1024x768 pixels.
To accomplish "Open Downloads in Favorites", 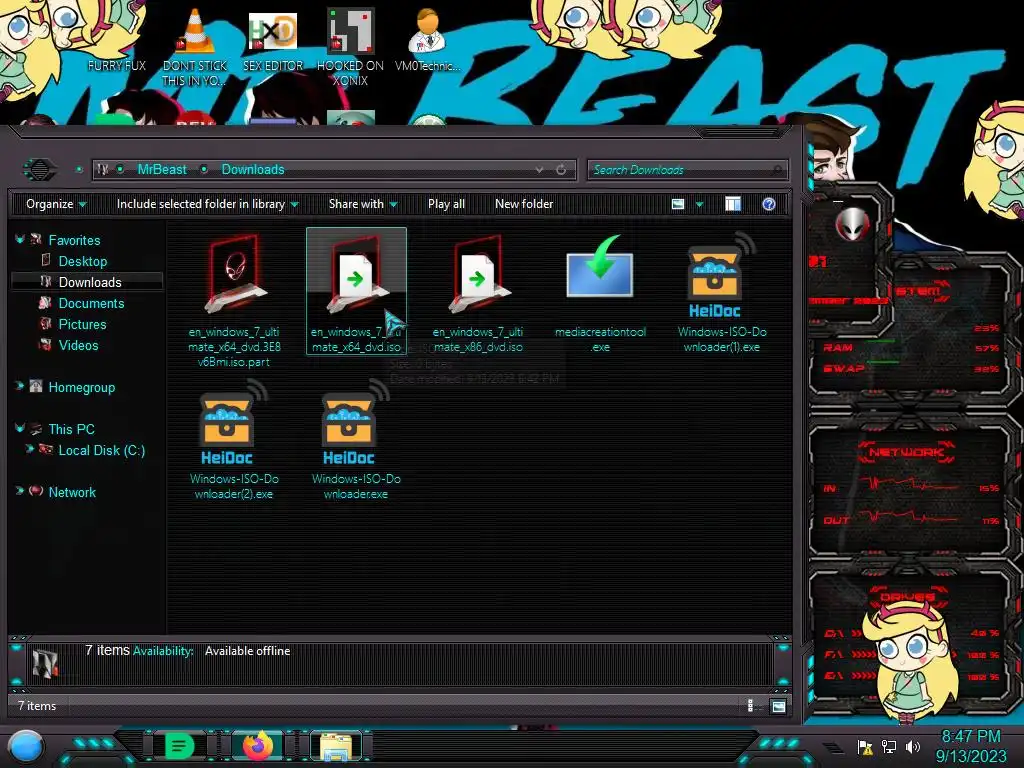I will (x=90, y=282).
